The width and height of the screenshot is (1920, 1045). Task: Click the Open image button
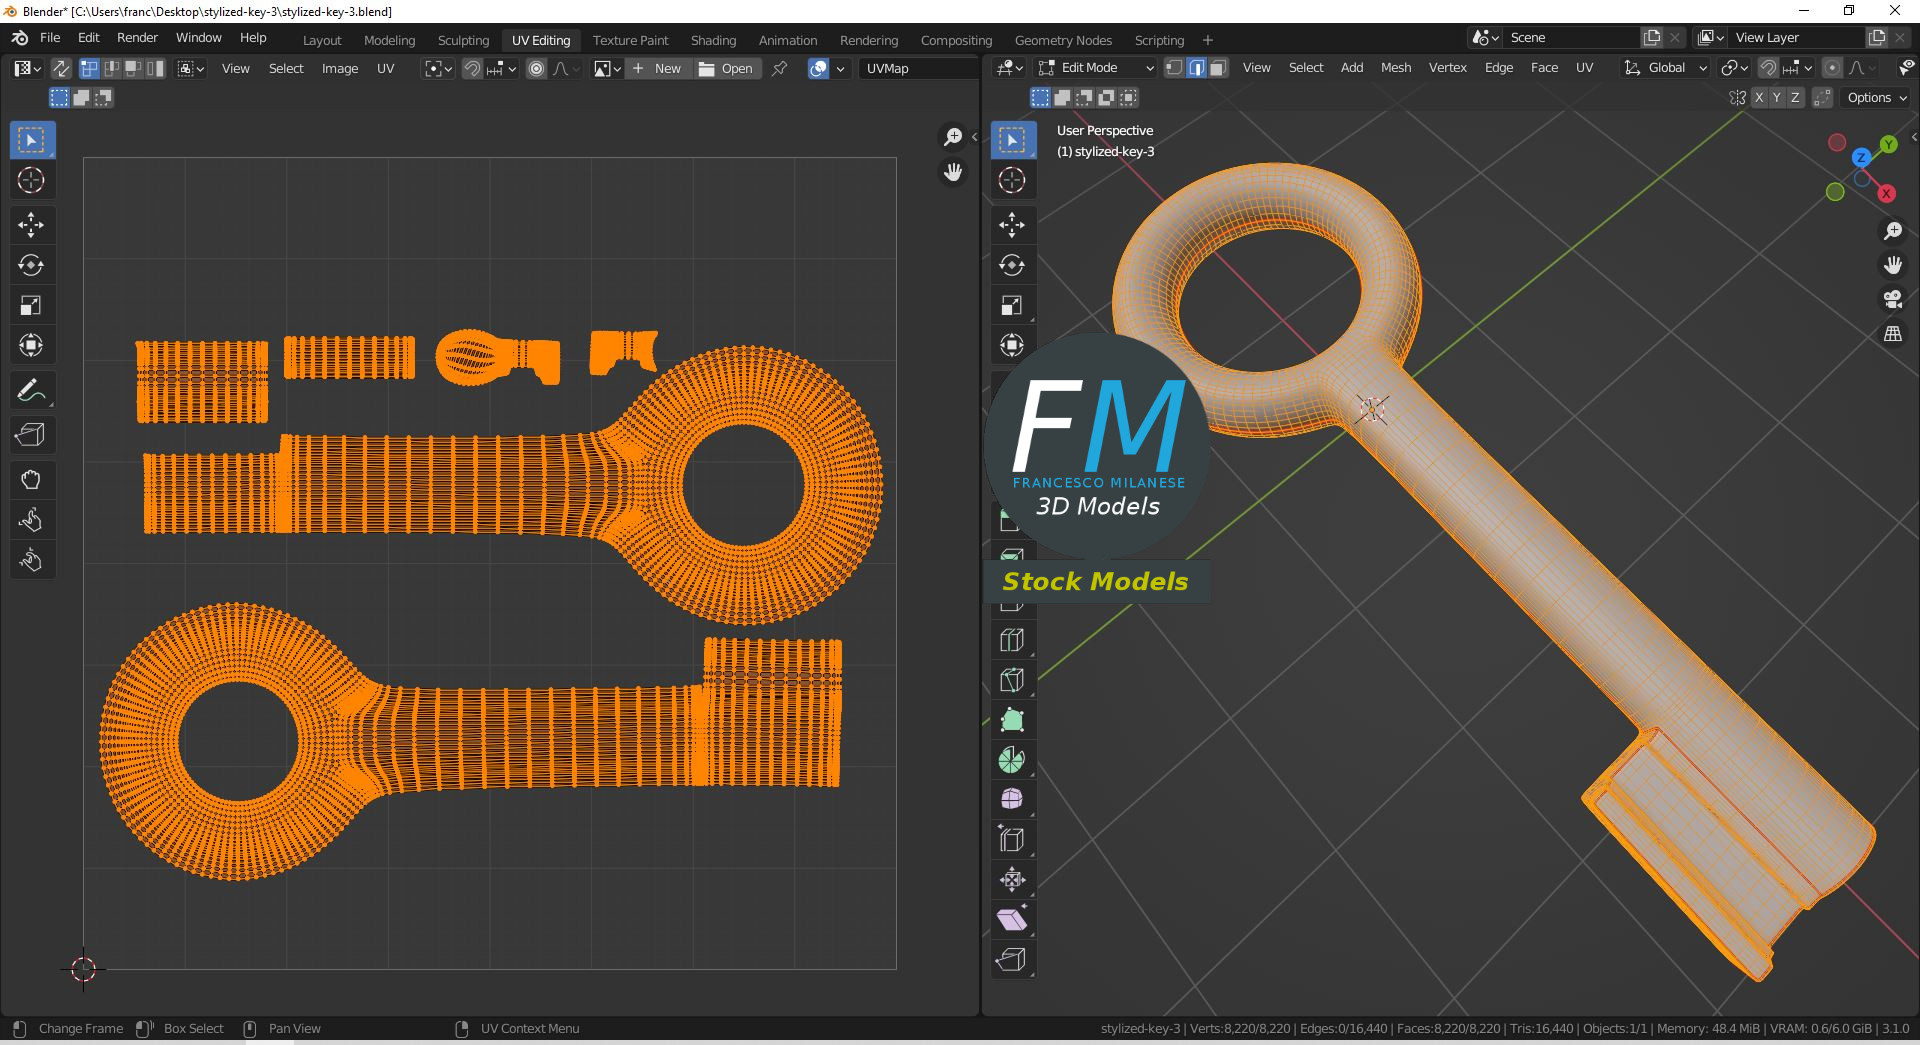726,68
